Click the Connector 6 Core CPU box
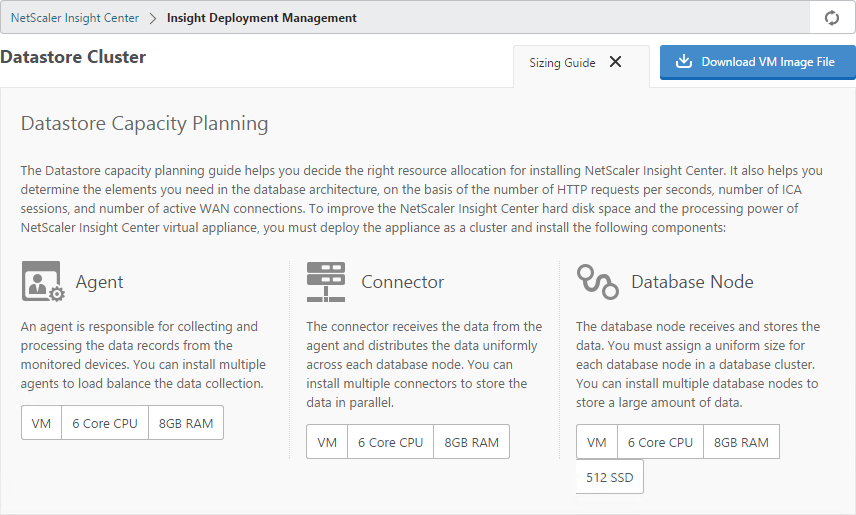Image resolution: width=856 pixels, height=515 pixels. click(x=390, y=442)
